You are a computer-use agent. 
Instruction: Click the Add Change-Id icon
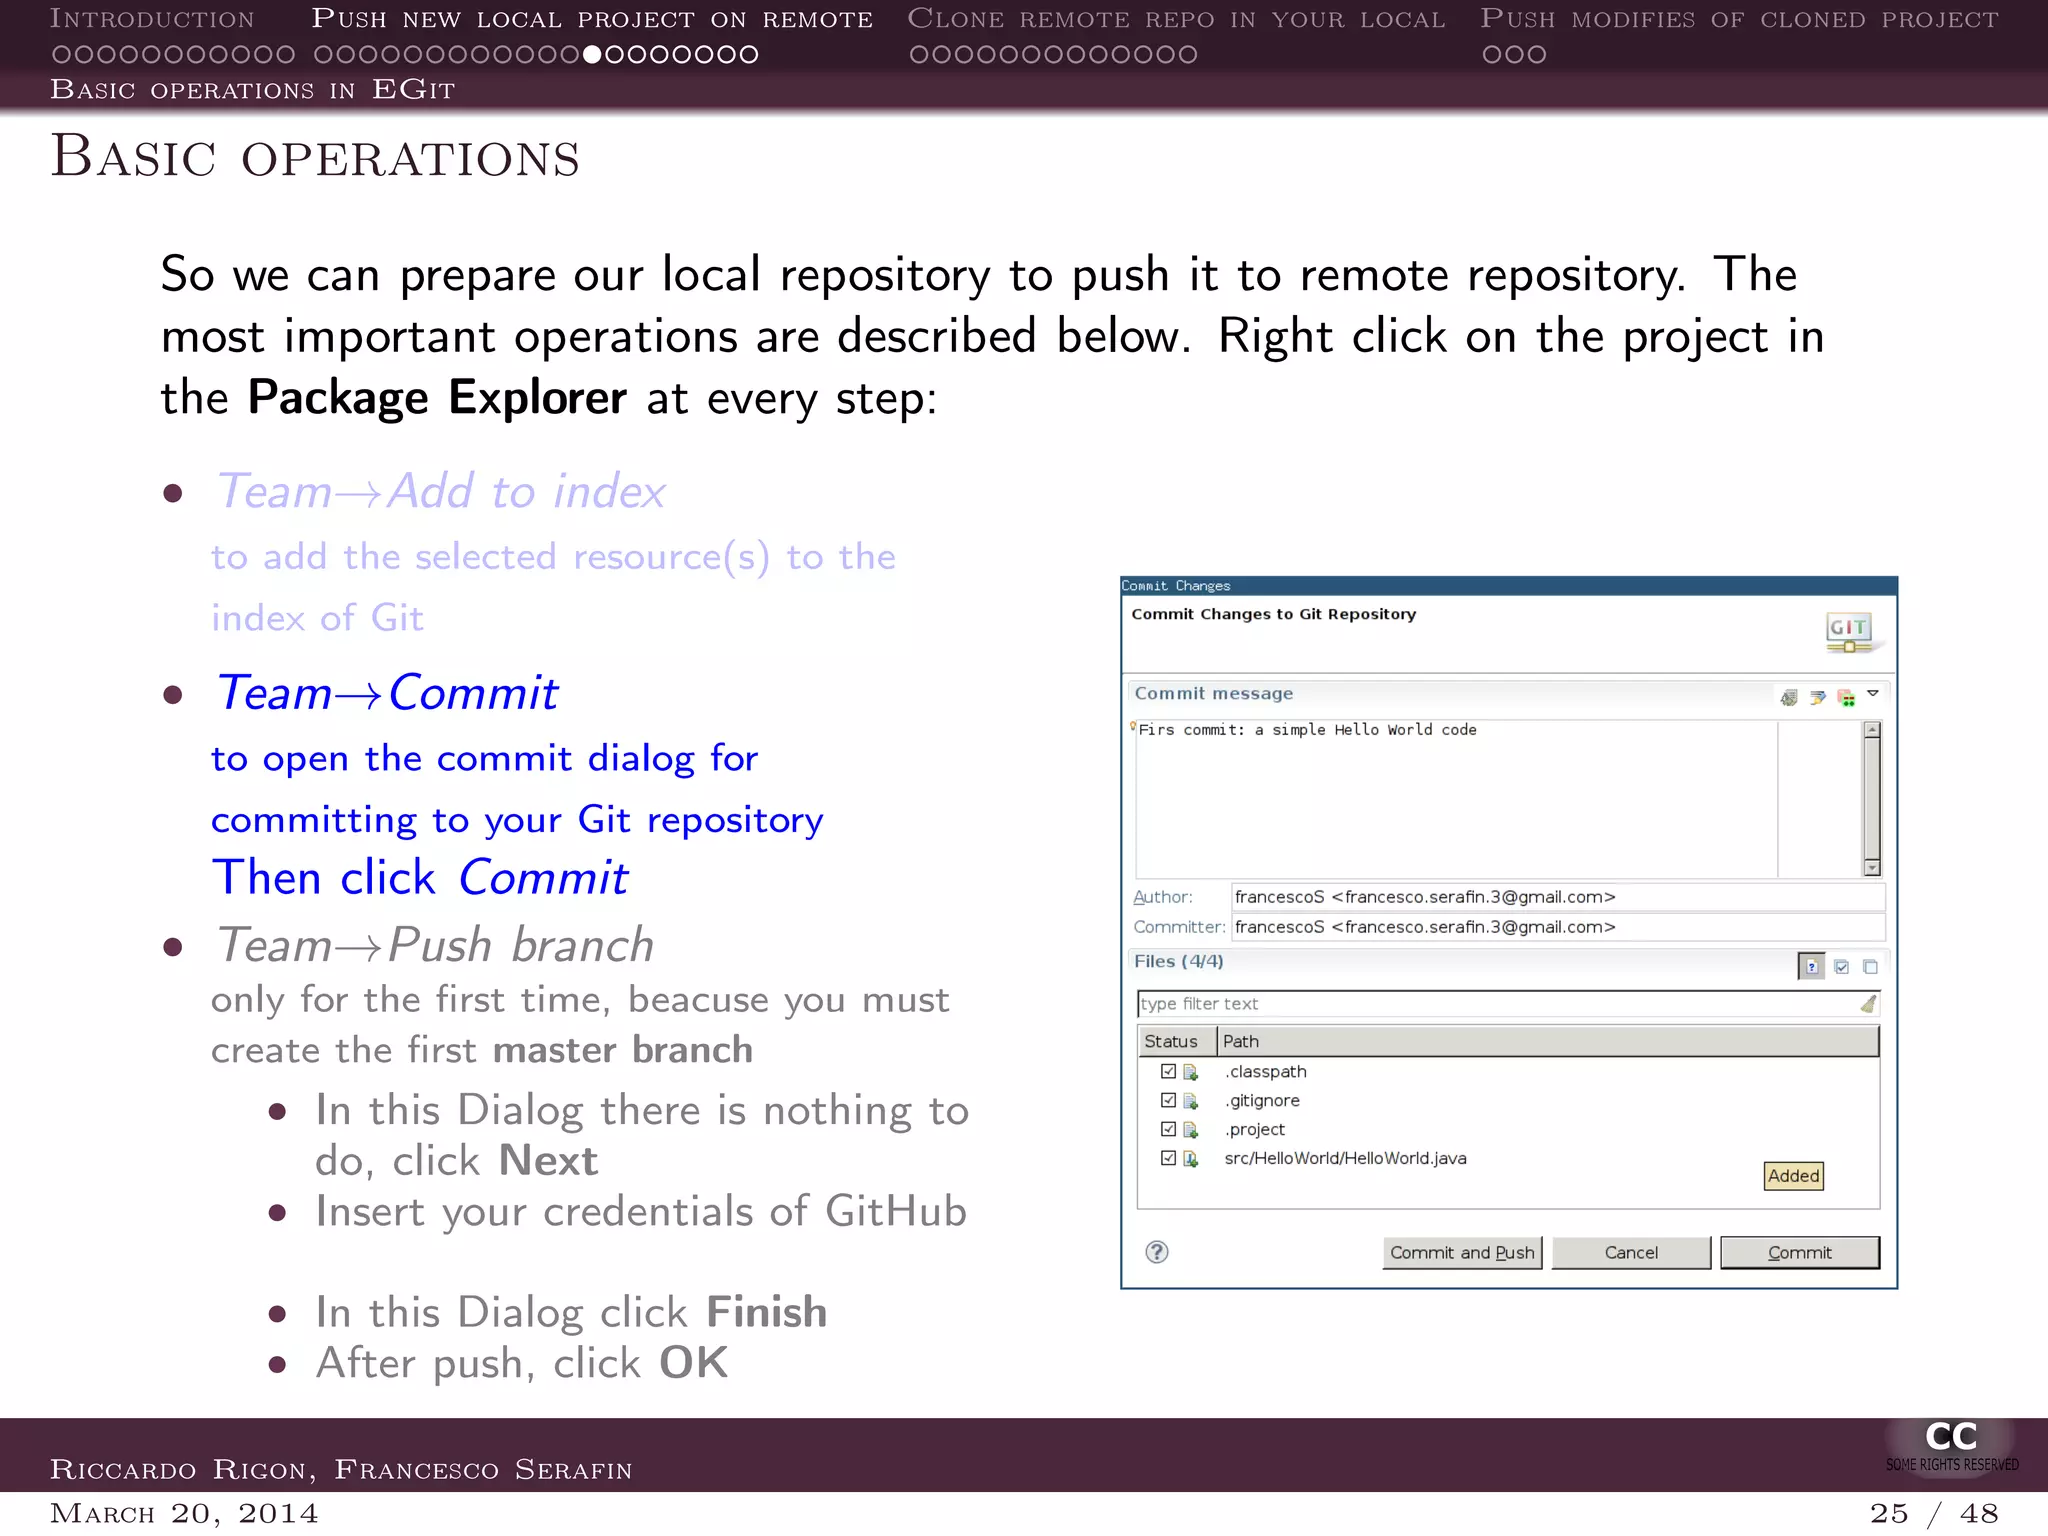1846,697
